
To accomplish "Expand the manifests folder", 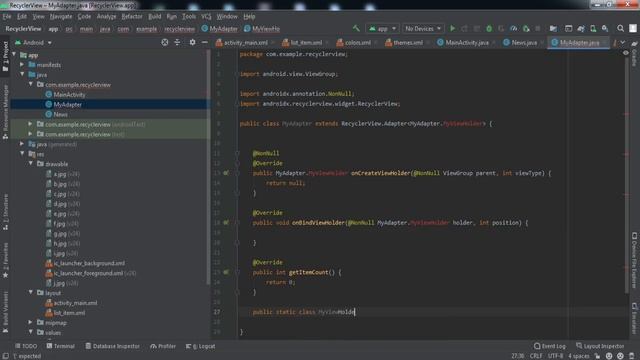I will coord(22,64).
